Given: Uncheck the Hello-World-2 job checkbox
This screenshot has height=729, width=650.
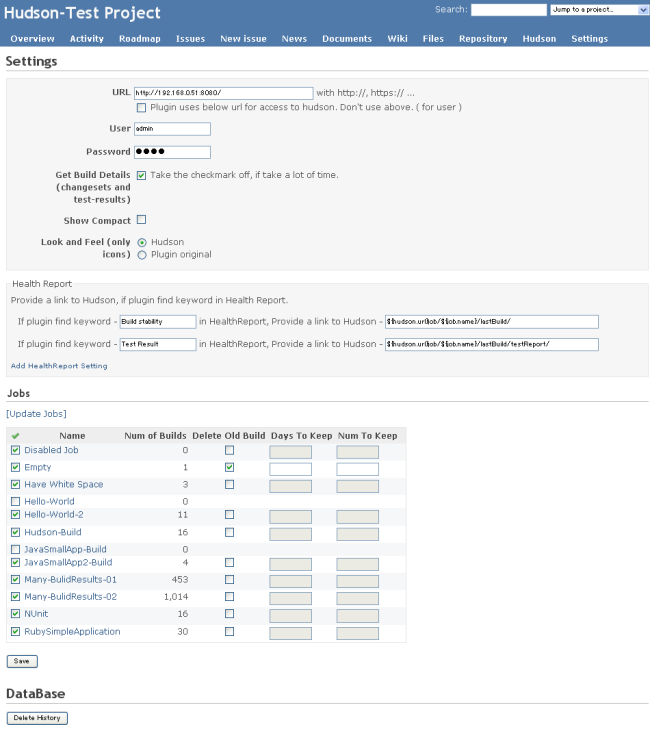Looking at the screenshot, I should (x=15, y=515).
